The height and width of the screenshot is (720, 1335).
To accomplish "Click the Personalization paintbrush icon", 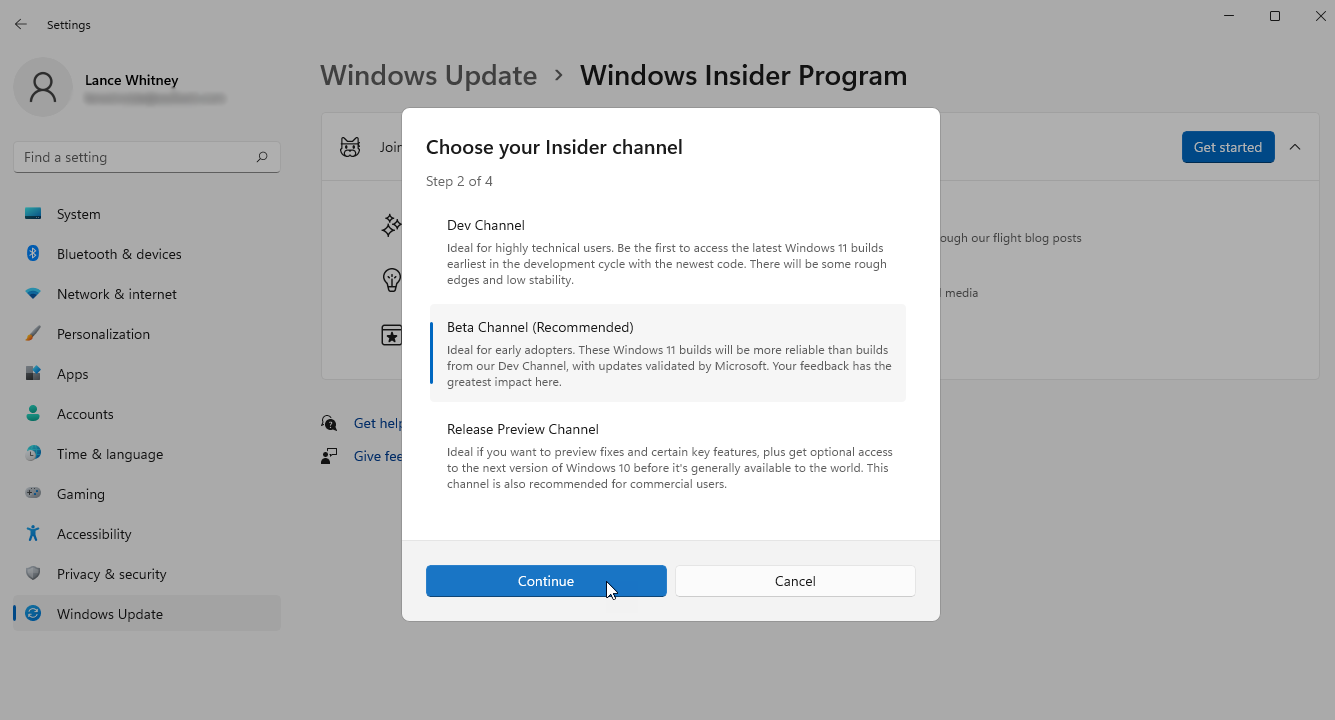I will (x=33, y=334).
